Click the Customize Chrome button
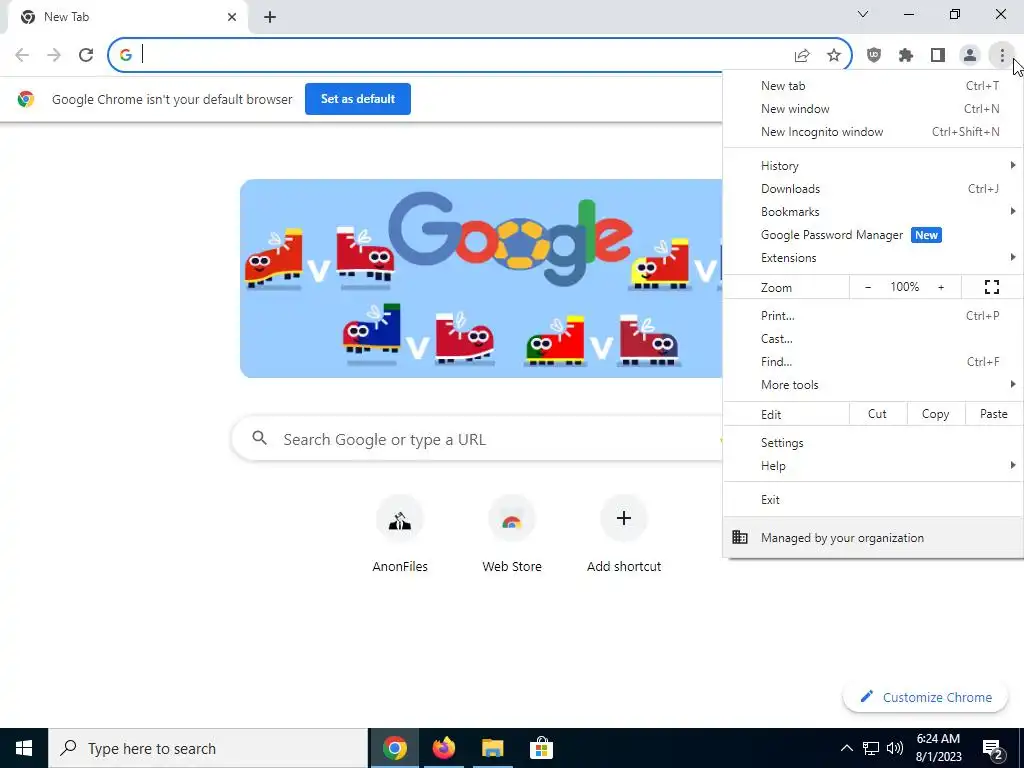This screenshot has width=1024, height=768. click(927, 697)
